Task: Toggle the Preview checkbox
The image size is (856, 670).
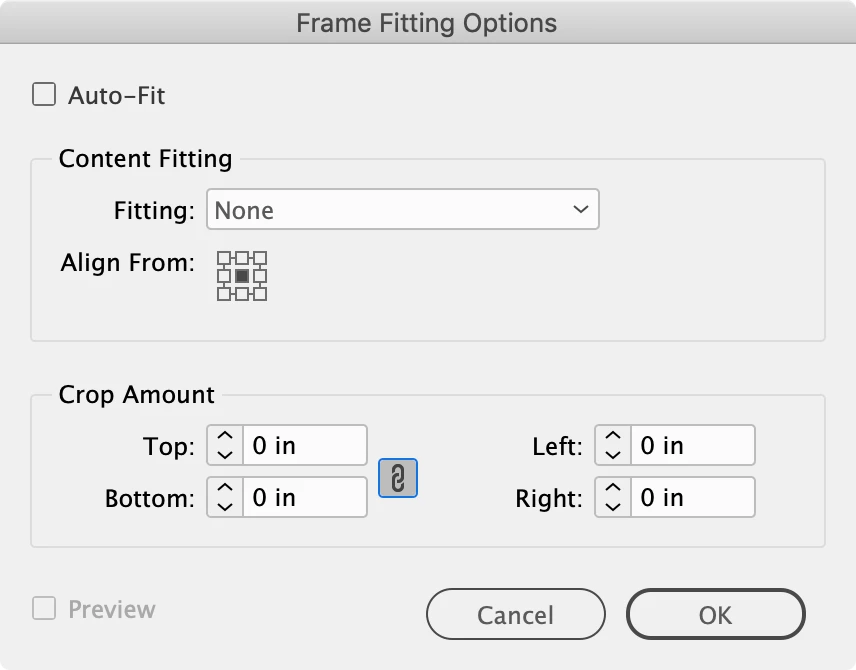Action: point(44,609)
